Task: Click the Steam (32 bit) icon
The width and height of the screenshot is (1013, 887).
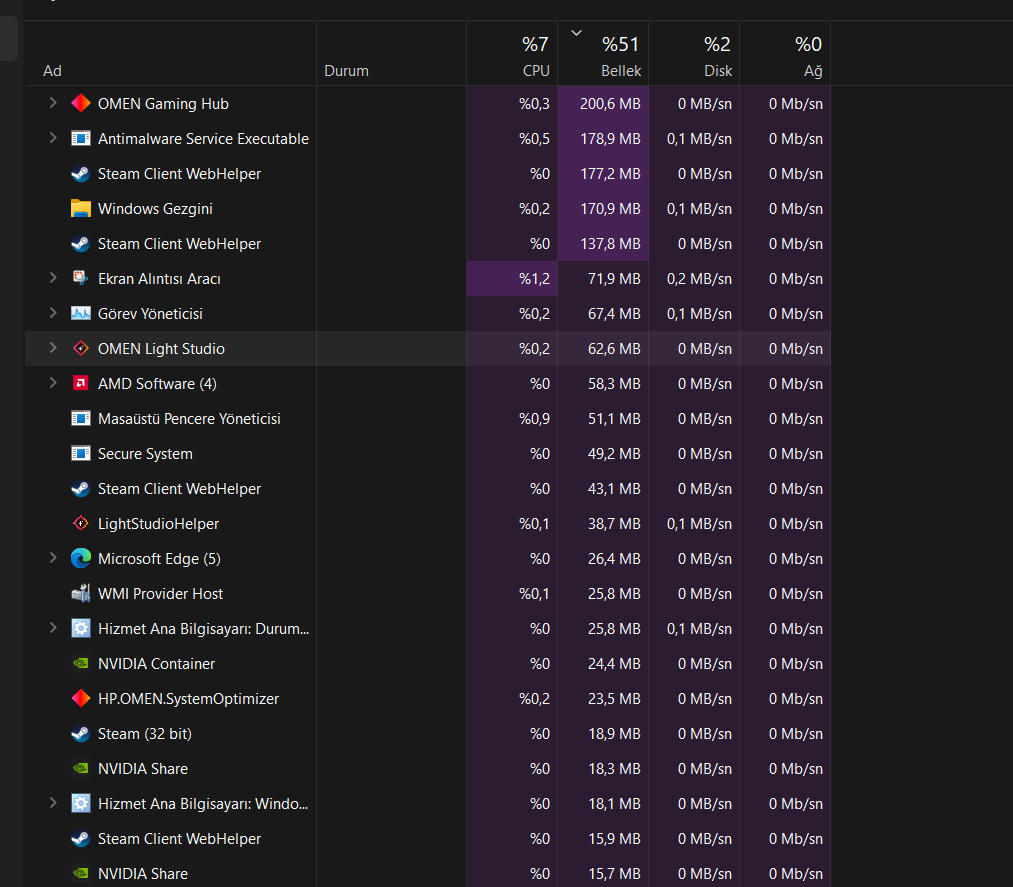Action: (x=81, y=733)
